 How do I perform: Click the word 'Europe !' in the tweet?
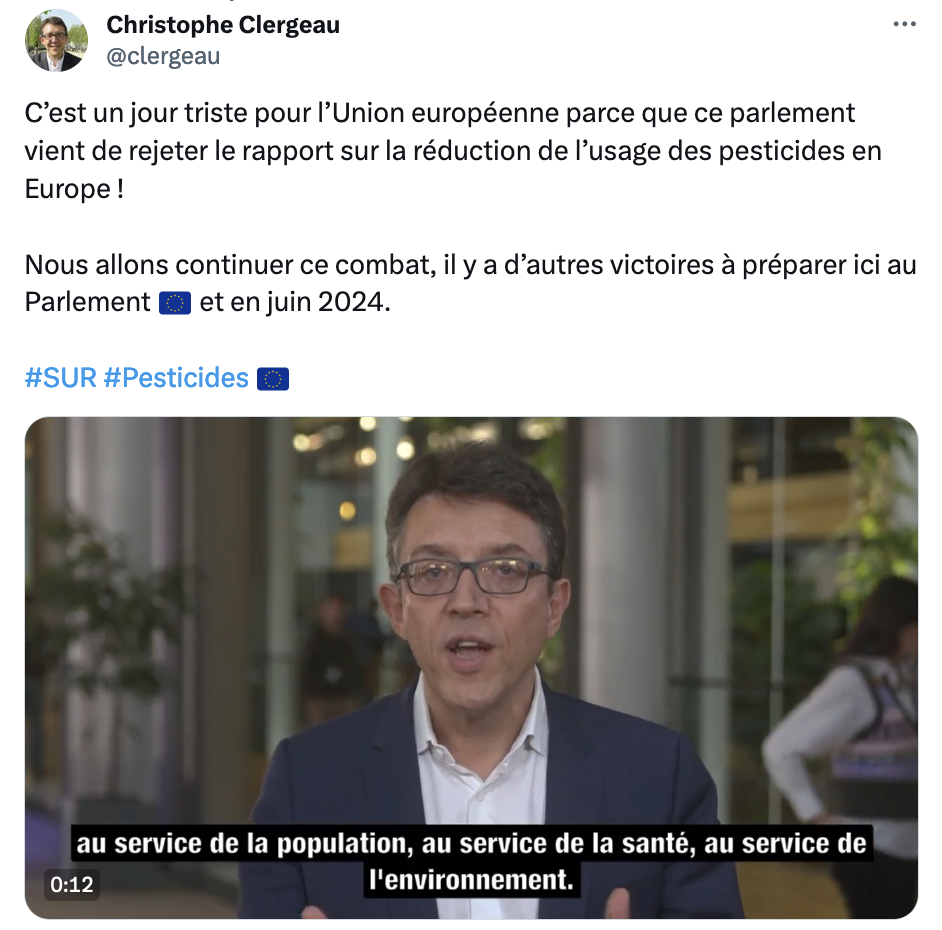point(74,189)
